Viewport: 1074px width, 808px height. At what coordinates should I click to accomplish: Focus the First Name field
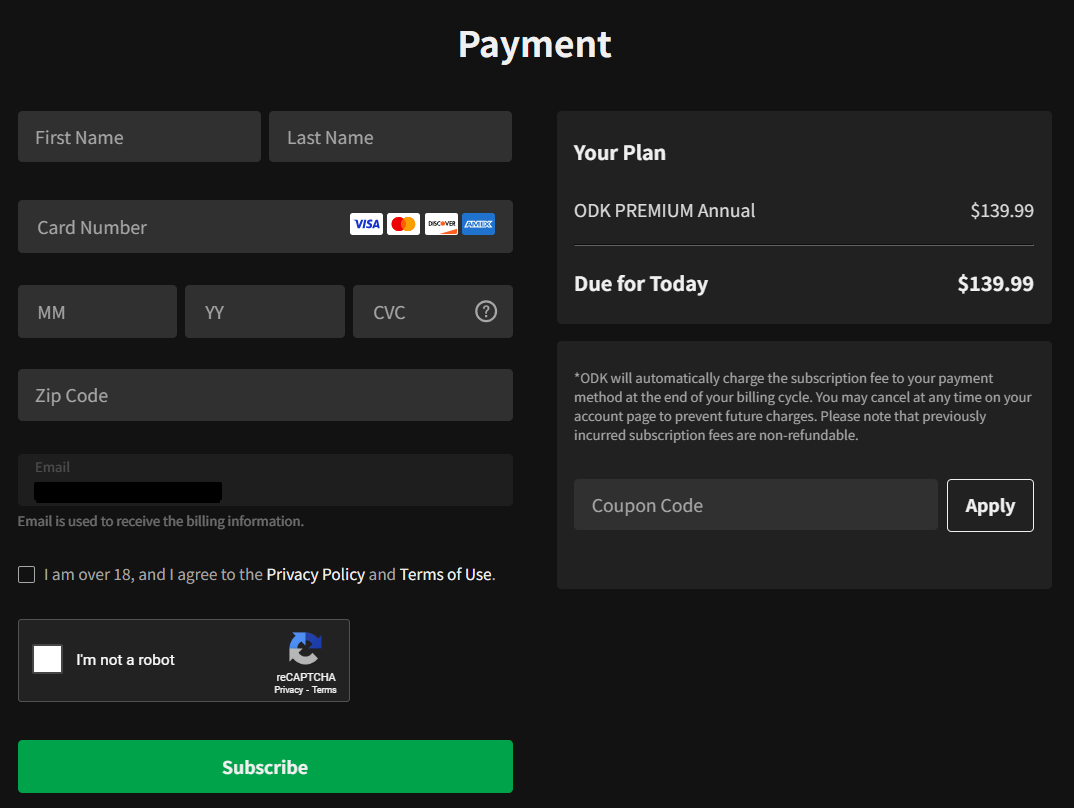(139, 137)
